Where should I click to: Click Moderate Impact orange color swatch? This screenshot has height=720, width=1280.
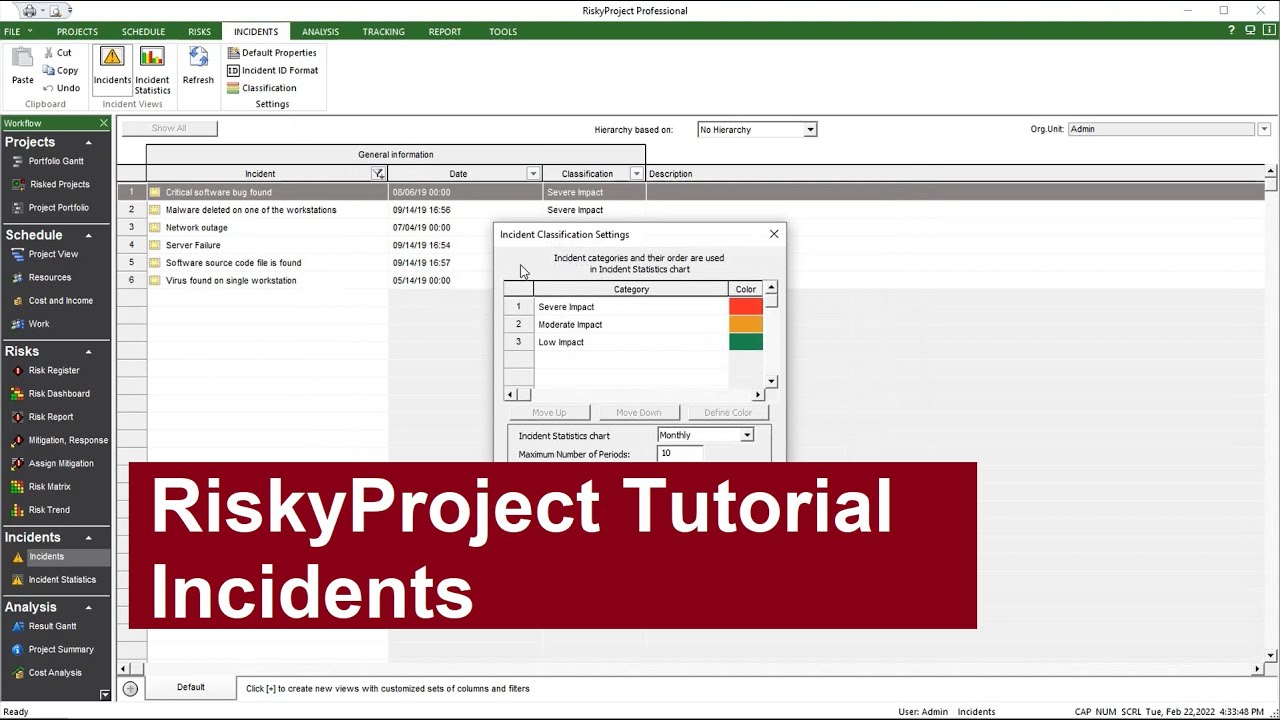click(x=746, y=324)
